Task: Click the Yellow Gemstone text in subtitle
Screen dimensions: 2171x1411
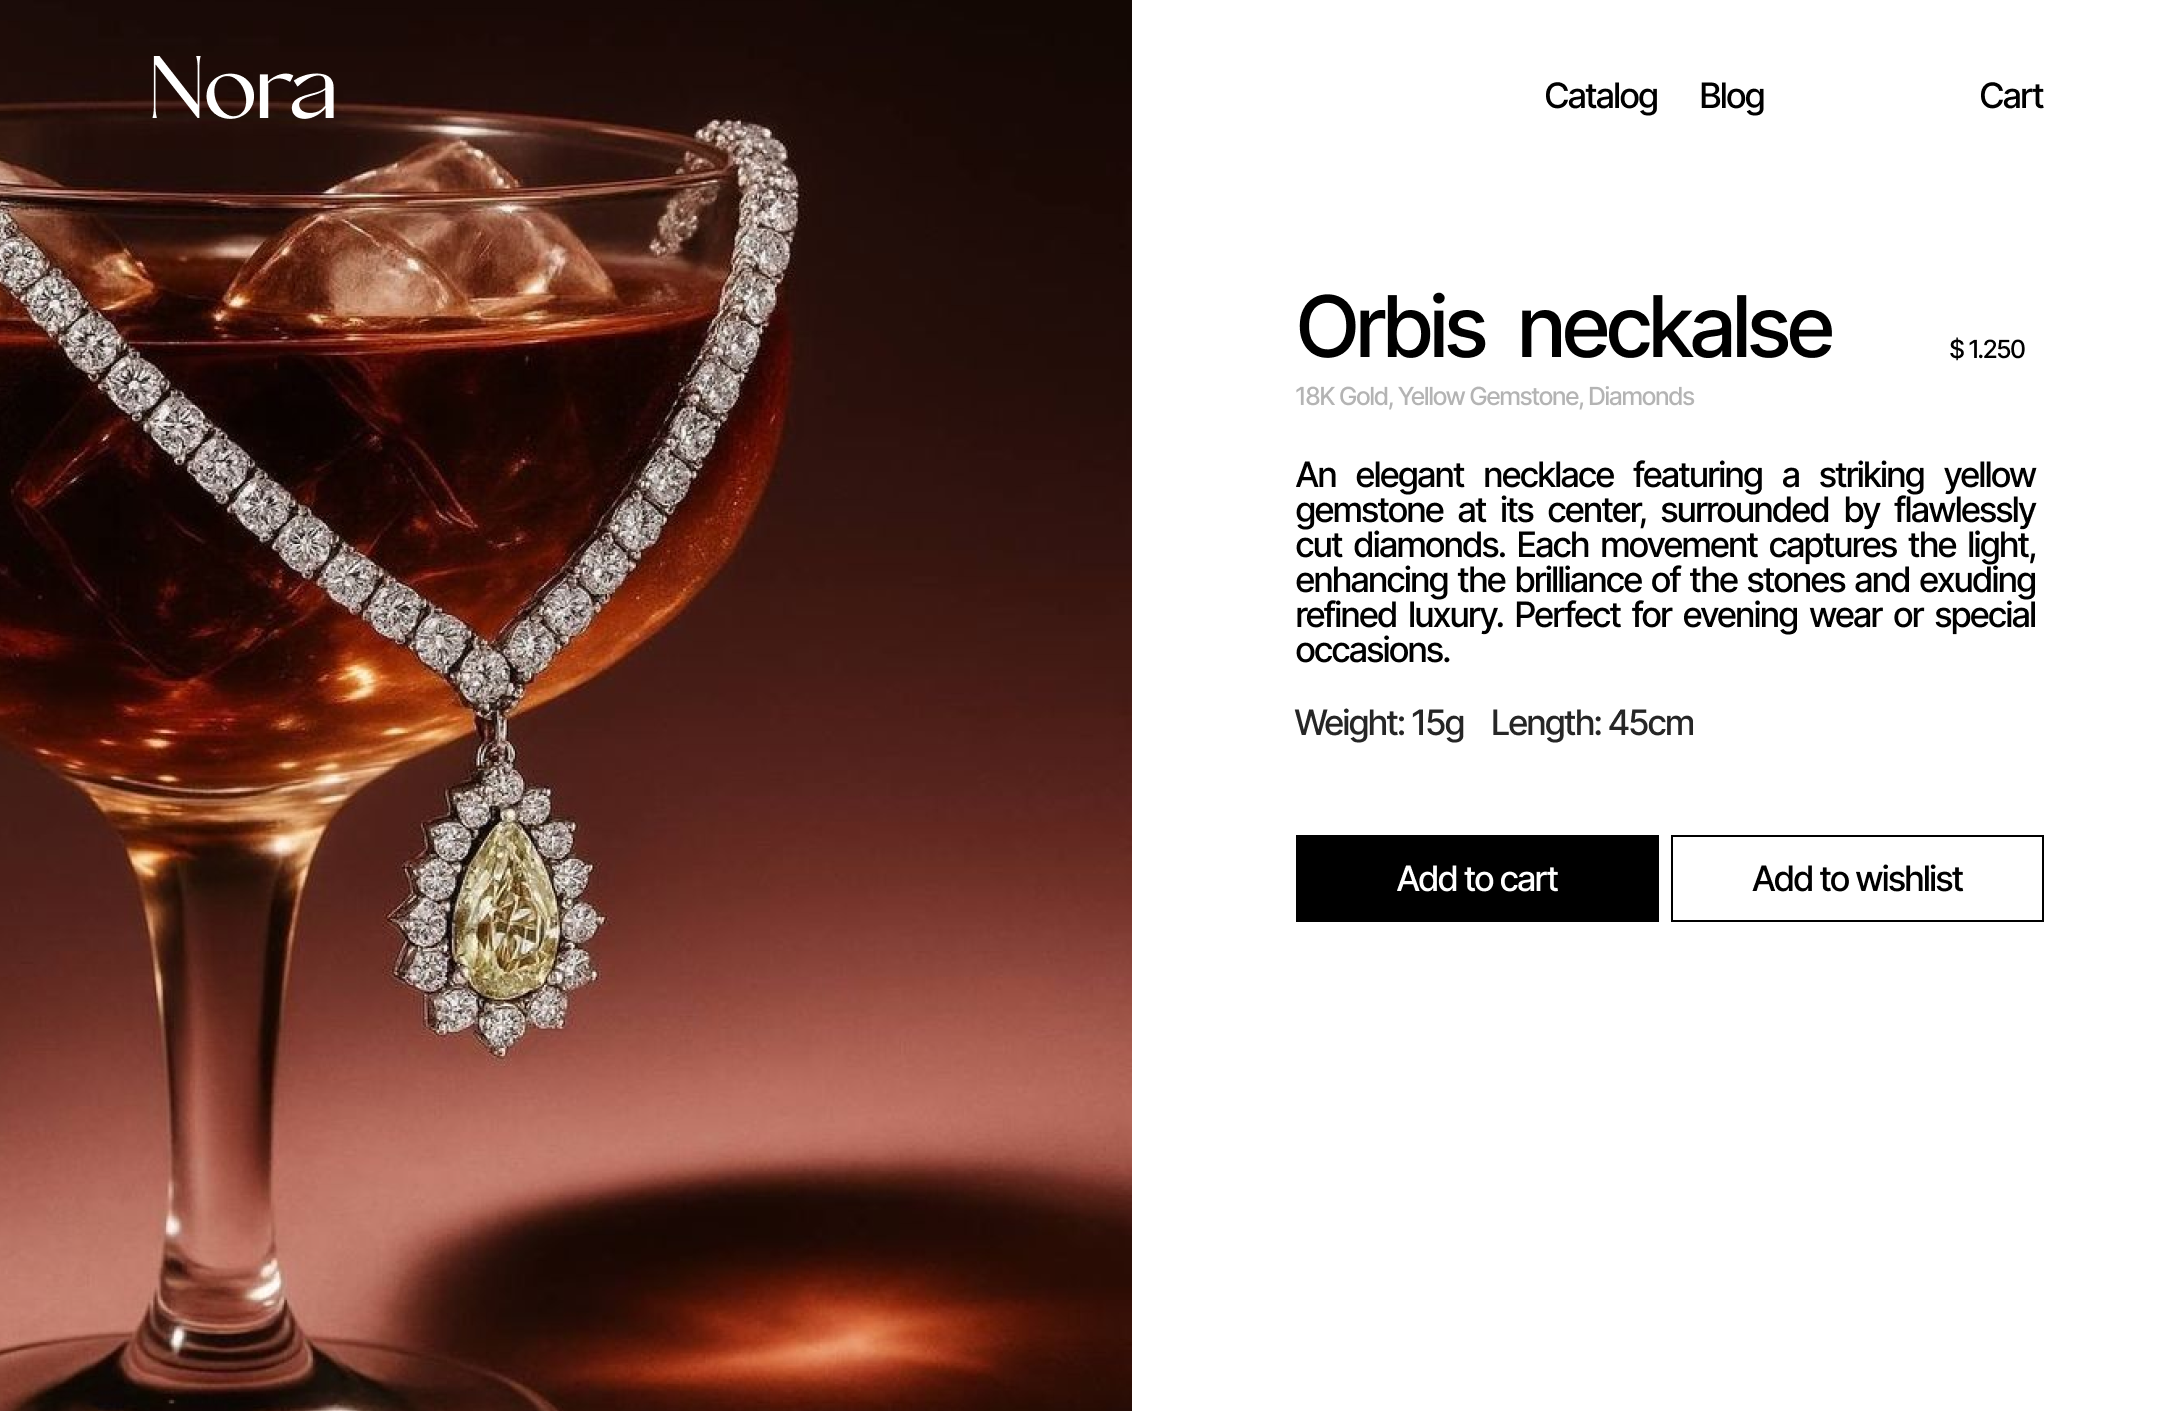Action: click(1488, 397)
